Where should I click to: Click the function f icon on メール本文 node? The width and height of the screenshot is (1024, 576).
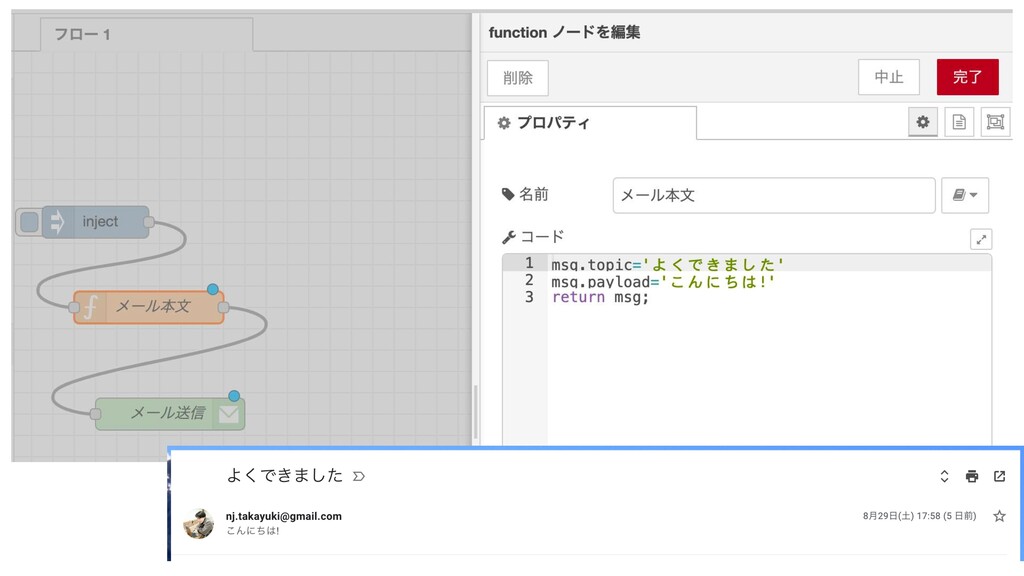pos(91,307)
